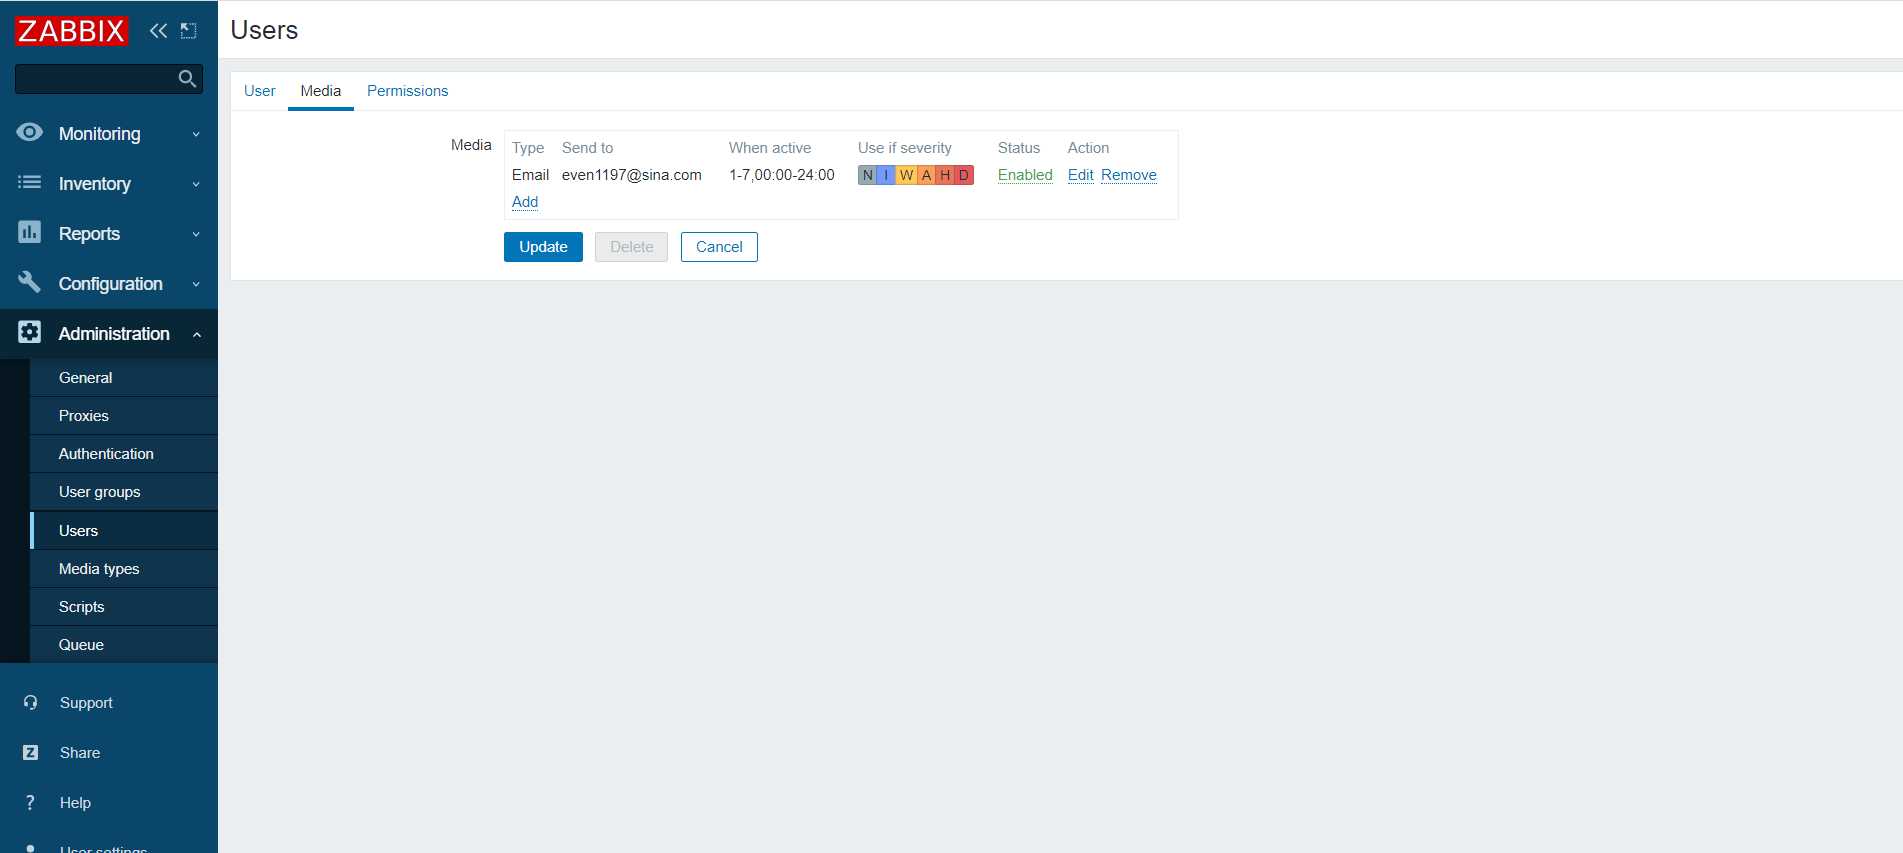
Task: Click the Monitoring eye icon
Action: (30, 132)
